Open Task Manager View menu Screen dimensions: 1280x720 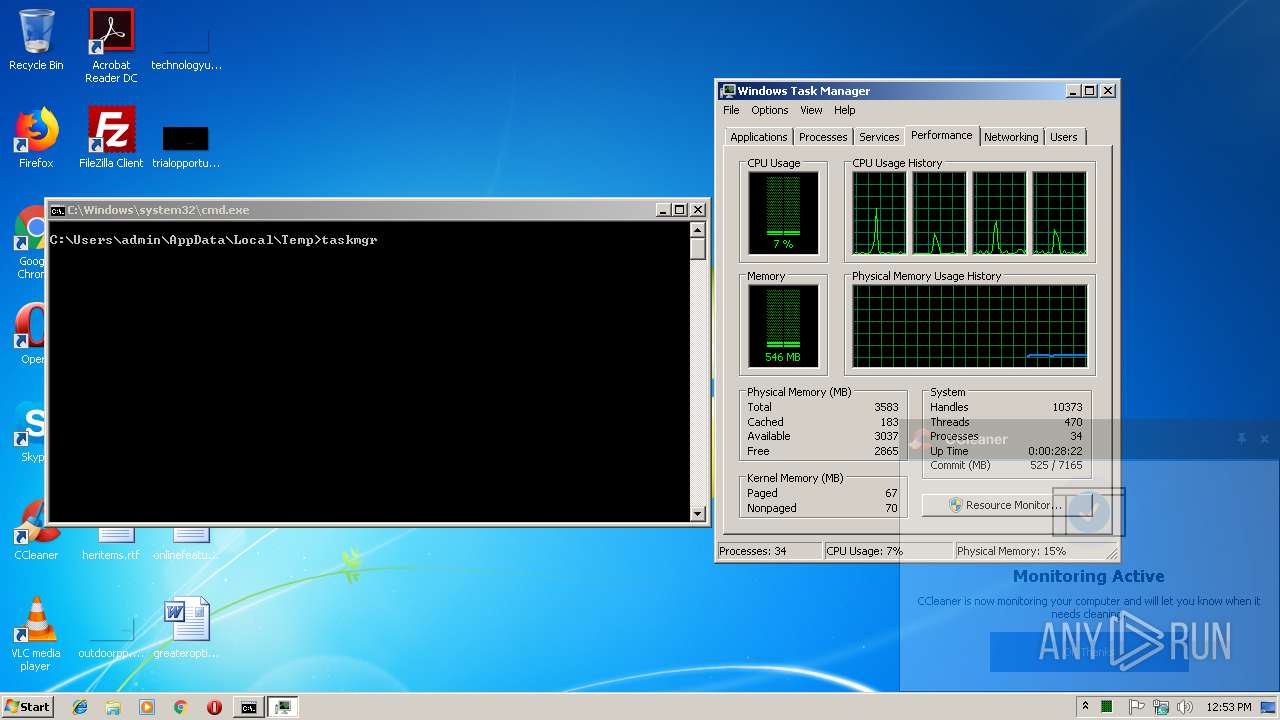811,110
